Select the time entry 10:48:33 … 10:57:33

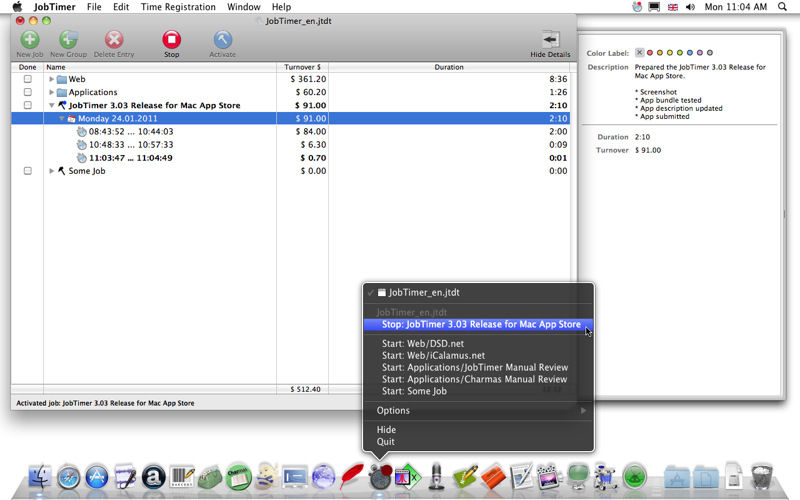[290, 145]
